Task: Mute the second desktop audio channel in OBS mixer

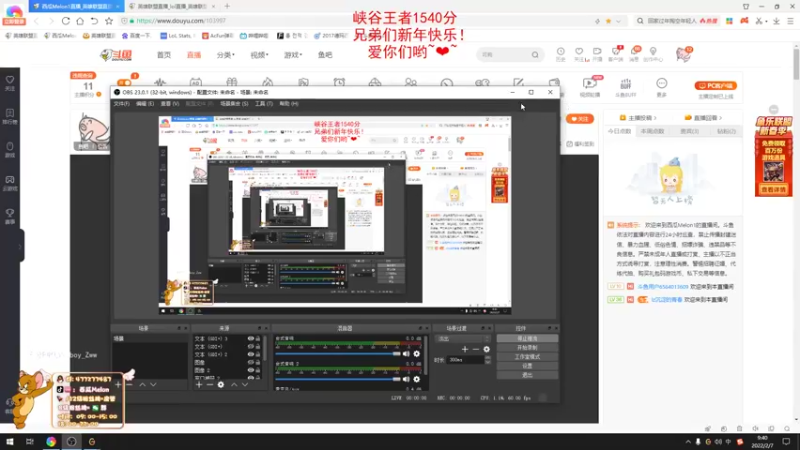Action: (x=406, y=379)
